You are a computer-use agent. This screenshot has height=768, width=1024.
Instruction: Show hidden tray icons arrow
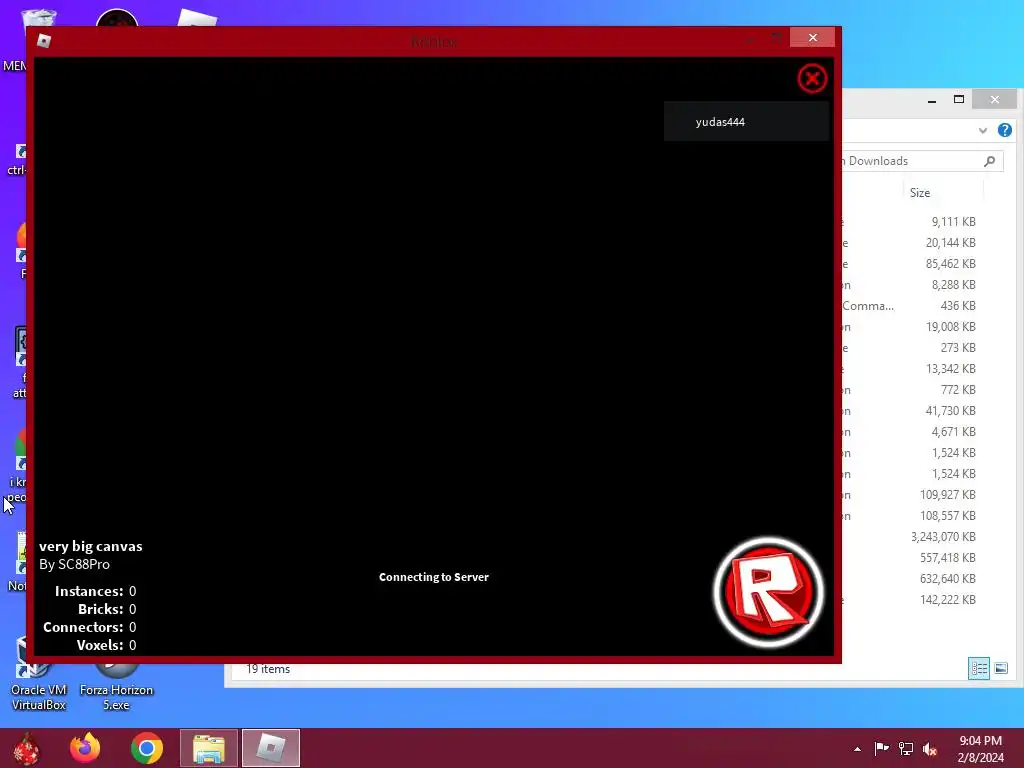click(857, 749)
